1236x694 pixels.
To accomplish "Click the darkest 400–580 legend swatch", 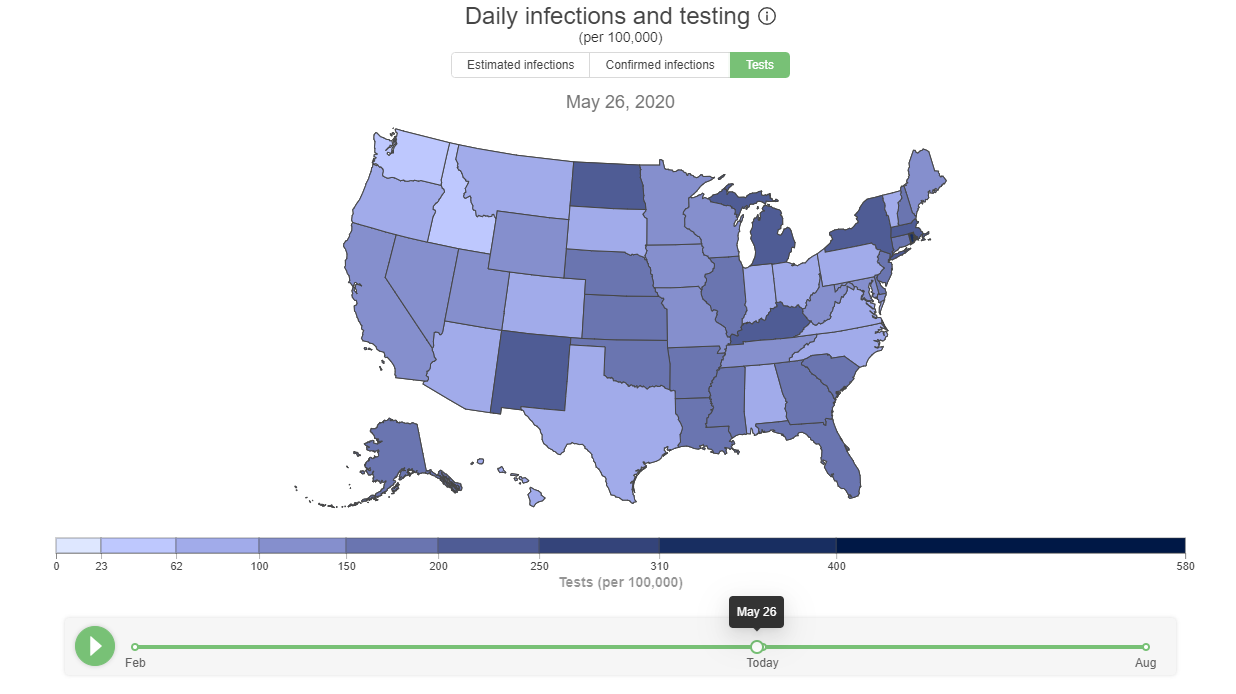I will coord(1010,545).
